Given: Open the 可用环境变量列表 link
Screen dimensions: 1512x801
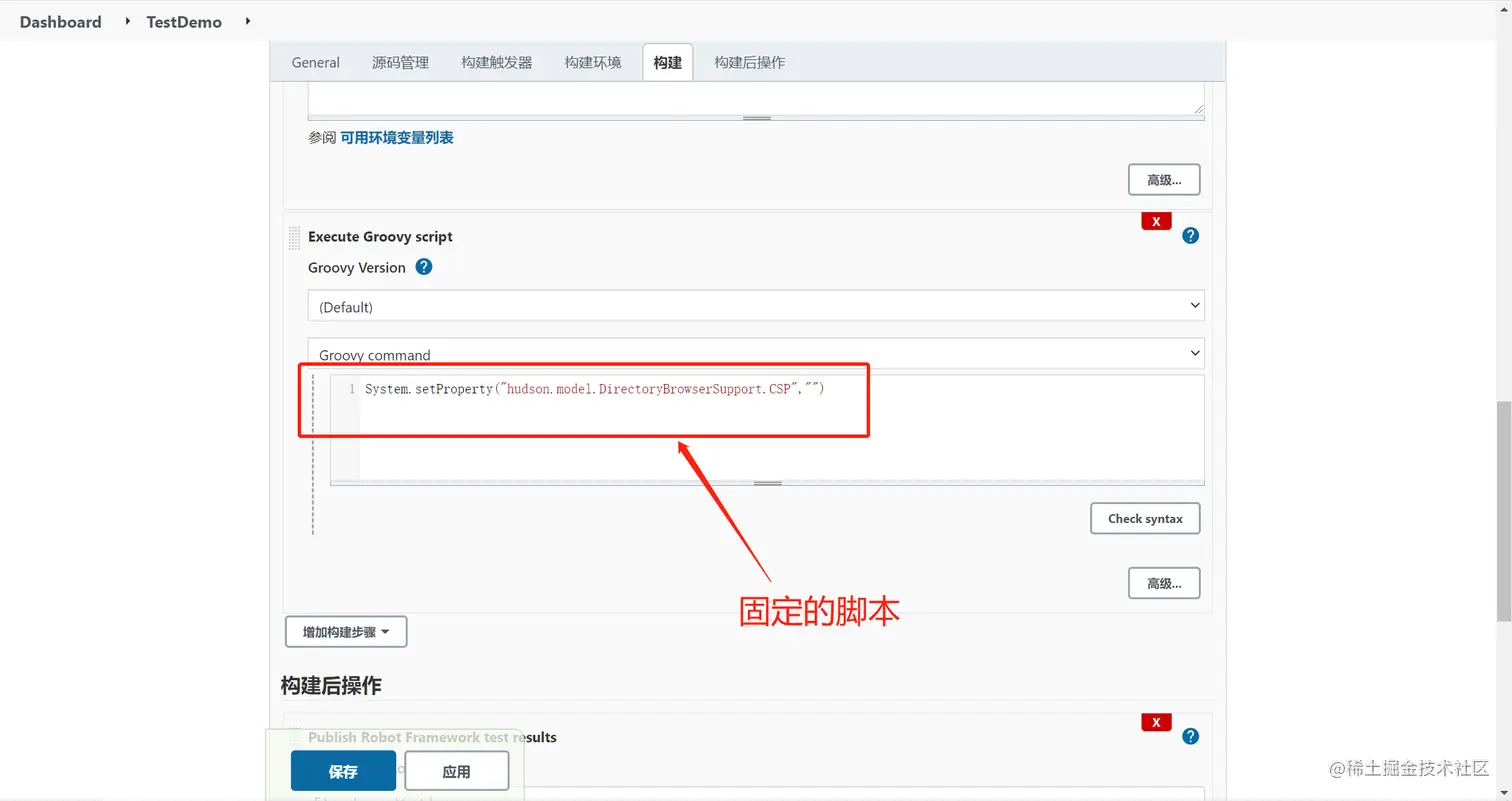Looking at the screenshot, I should [397, 138].
